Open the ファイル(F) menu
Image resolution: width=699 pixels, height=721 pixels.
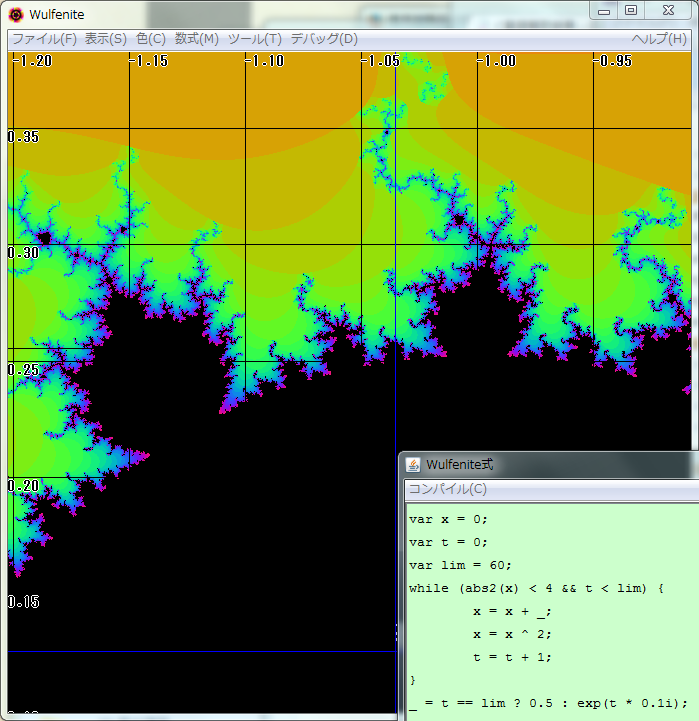[44, 39]
